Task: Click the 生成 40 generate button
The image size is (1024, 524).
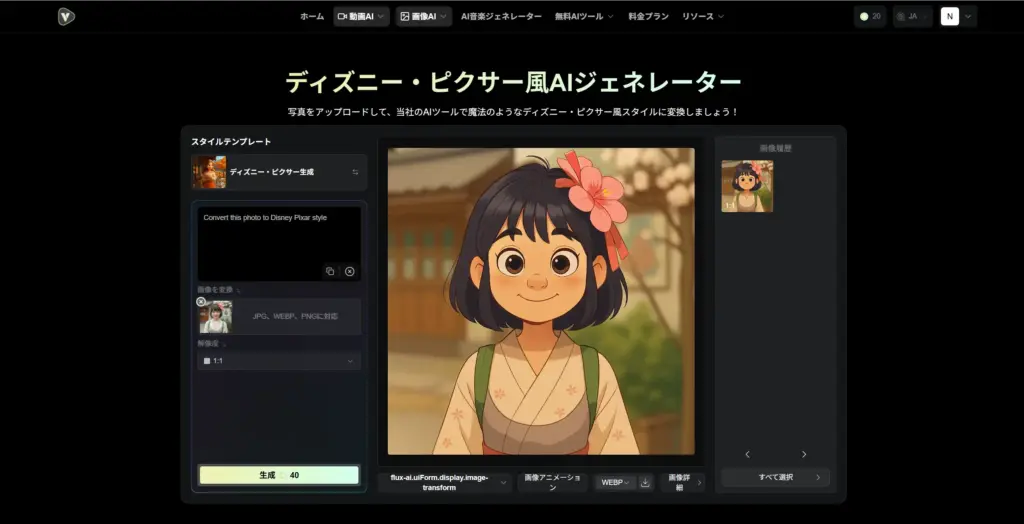Action: point(279,475)
